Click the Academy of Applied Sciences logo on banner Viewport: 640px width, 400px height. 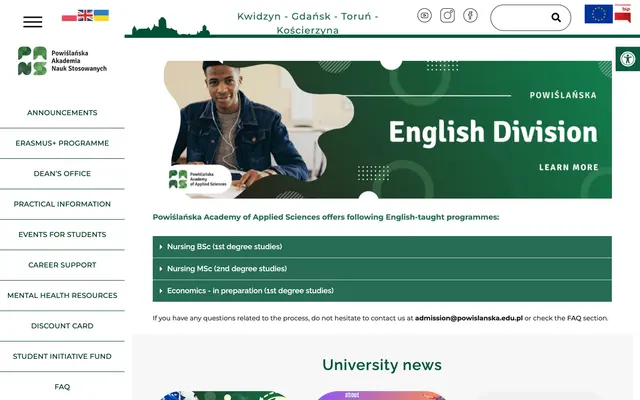[198, 180]
